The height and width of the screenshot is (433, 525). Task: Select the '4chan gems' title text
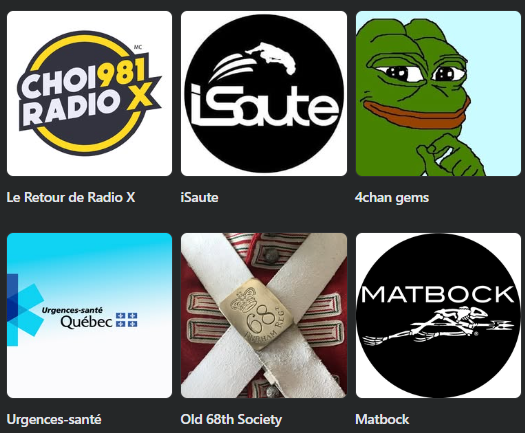(x=392, y=198)
